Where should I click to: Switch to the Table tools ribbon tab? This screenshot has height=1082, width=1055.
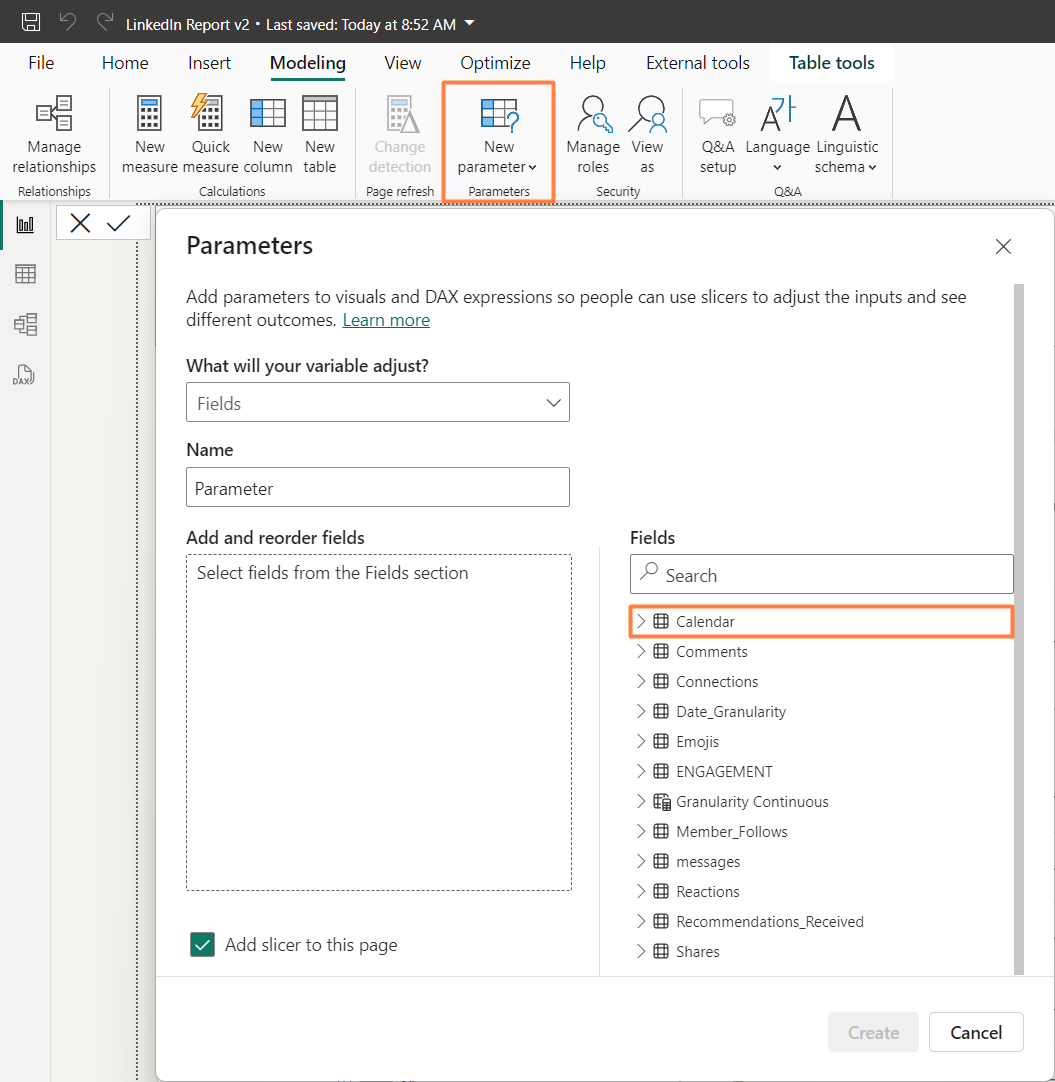tap(830, 62)
